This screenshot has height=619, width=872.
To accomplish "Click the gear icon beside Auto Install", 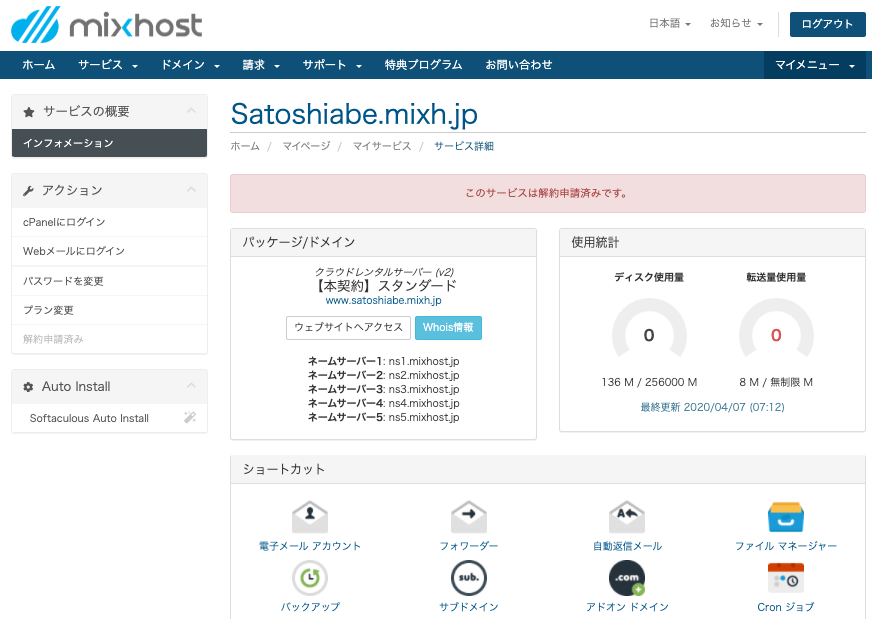I will [x=28, y=387].
